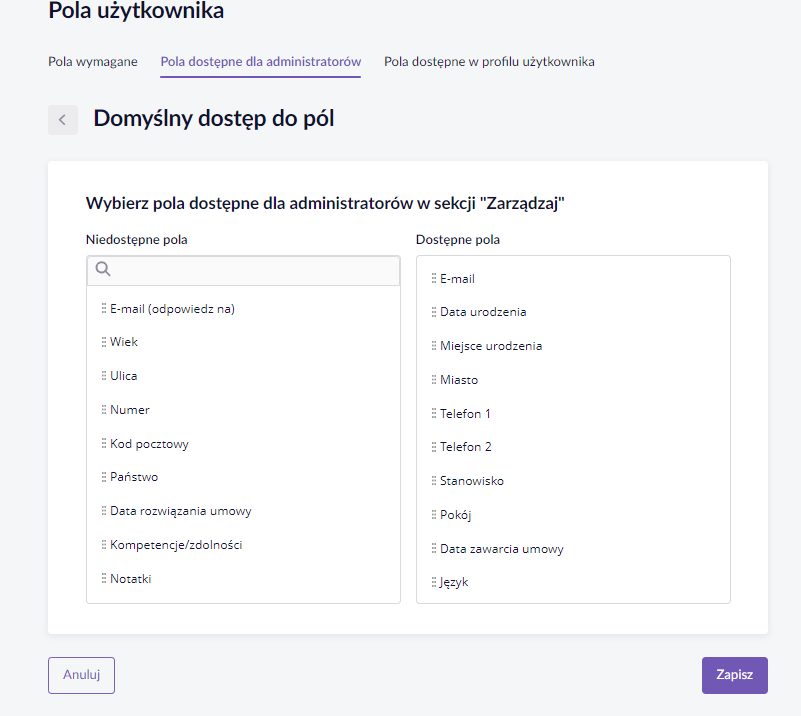This screenshot has width=801, height=716.
Task: Click the drag handle next to Telefon 1
Action: pyautogui.click(x=434, y=414)
